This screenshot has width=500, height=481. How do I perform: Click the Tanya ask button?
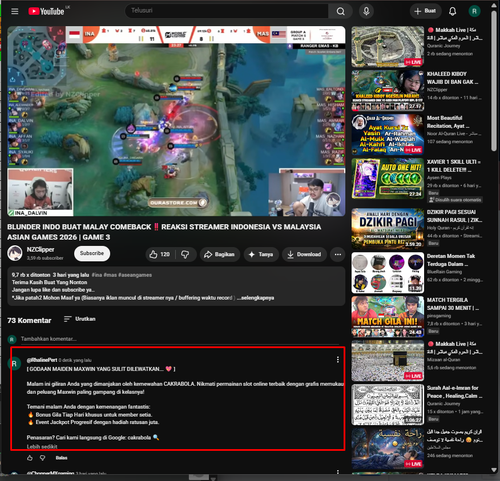(x=261, y=254)
